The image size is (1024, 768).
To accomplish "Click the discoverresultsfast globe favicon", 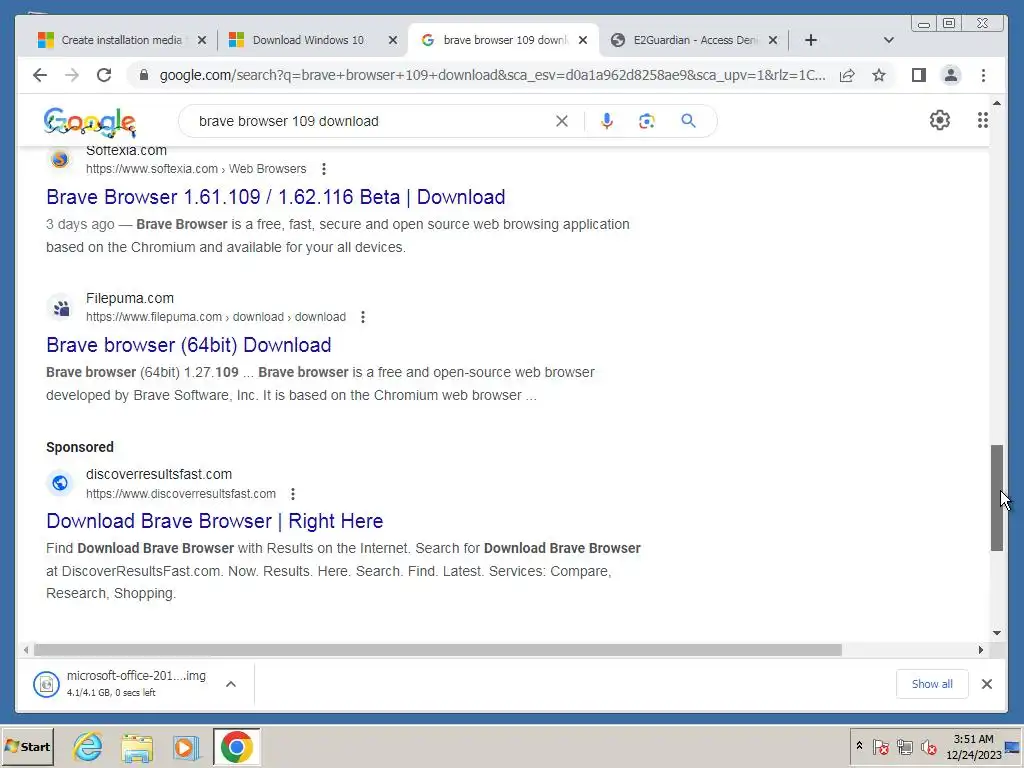I will [x=59, y=483].
